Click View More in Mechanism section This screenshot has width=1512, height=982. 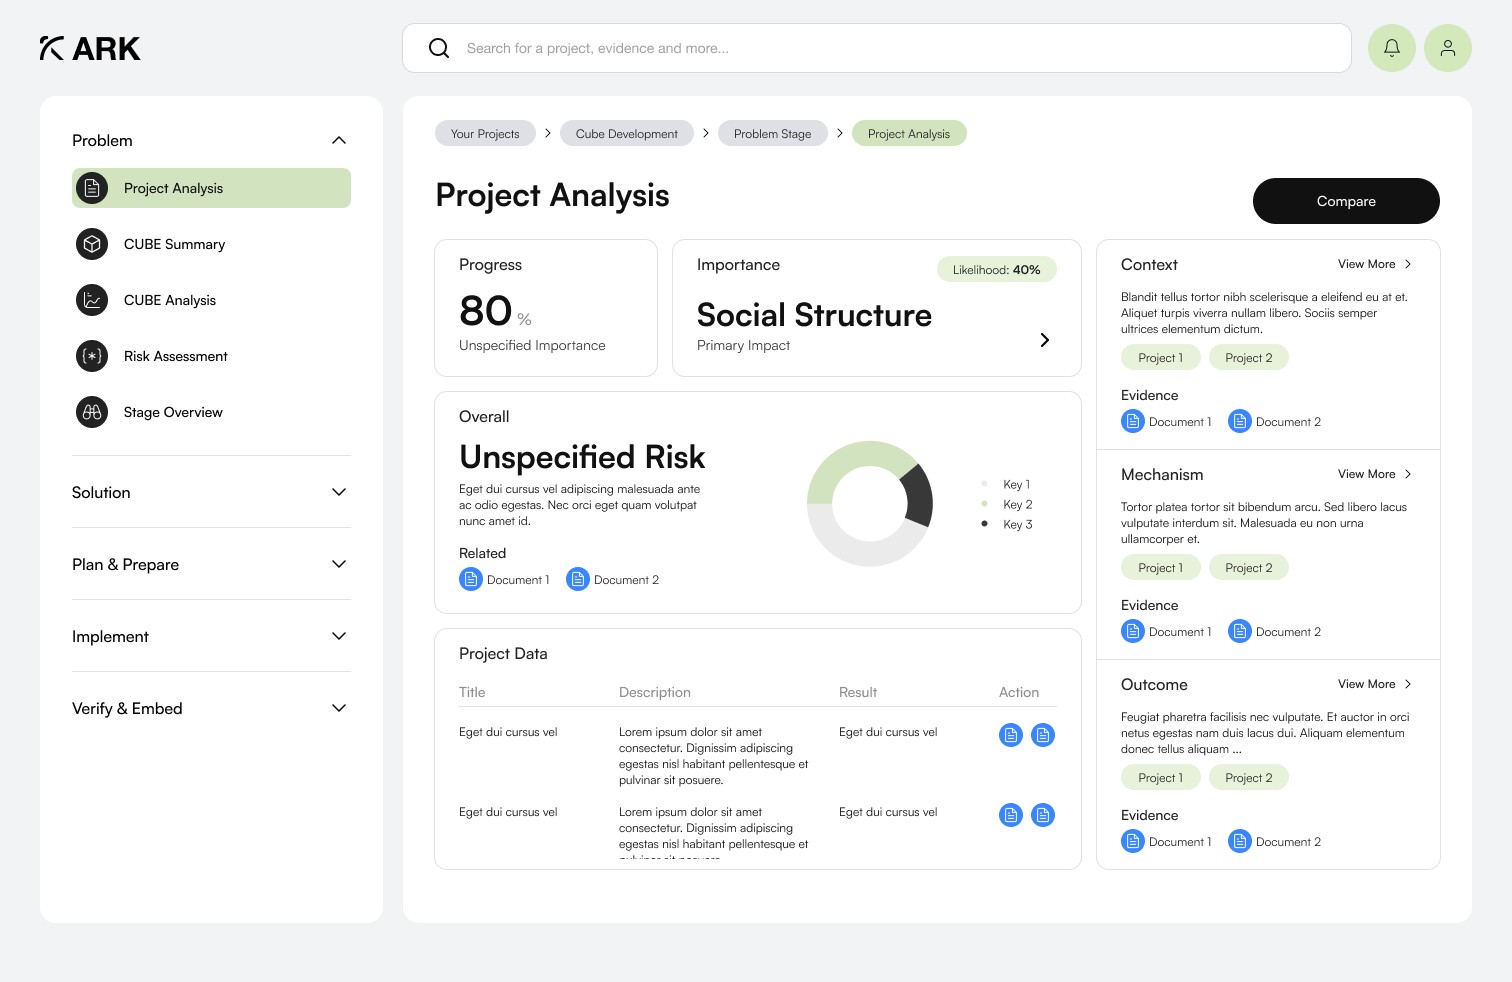click(x=1375, y=474)
